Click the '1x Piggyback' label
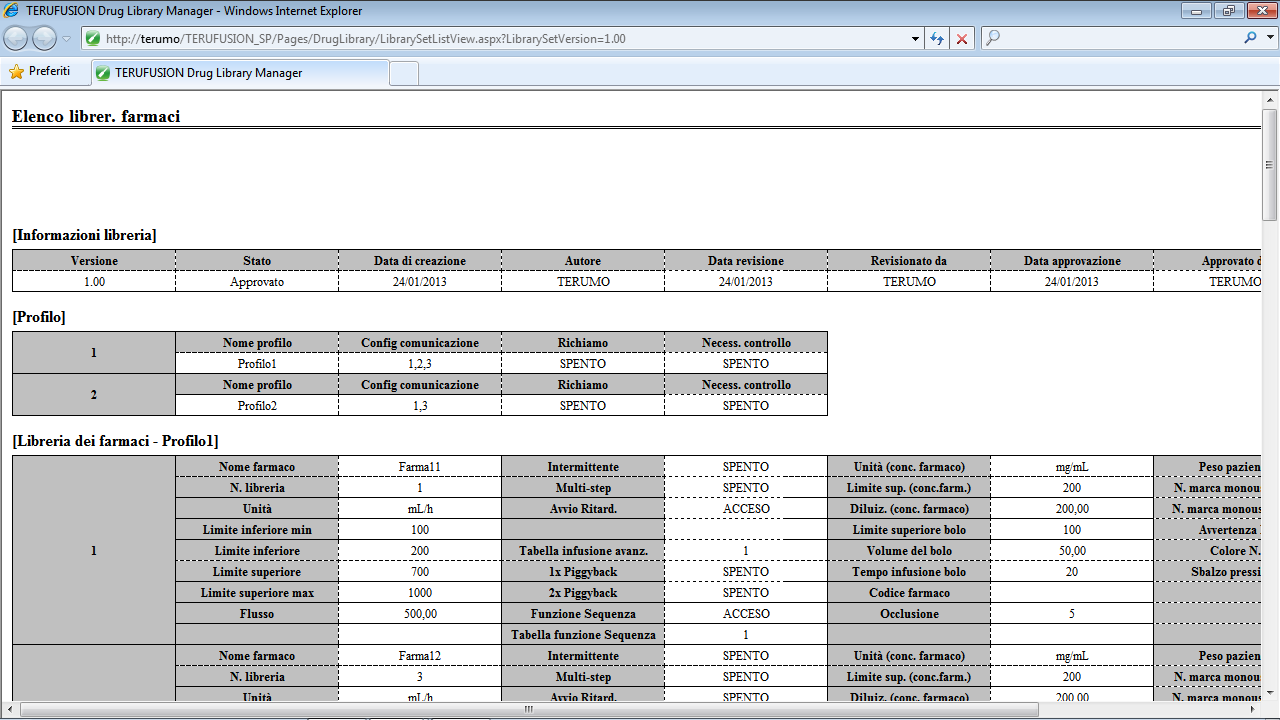This screenshot has width=1280, height=720. click(x=583, y=572)
